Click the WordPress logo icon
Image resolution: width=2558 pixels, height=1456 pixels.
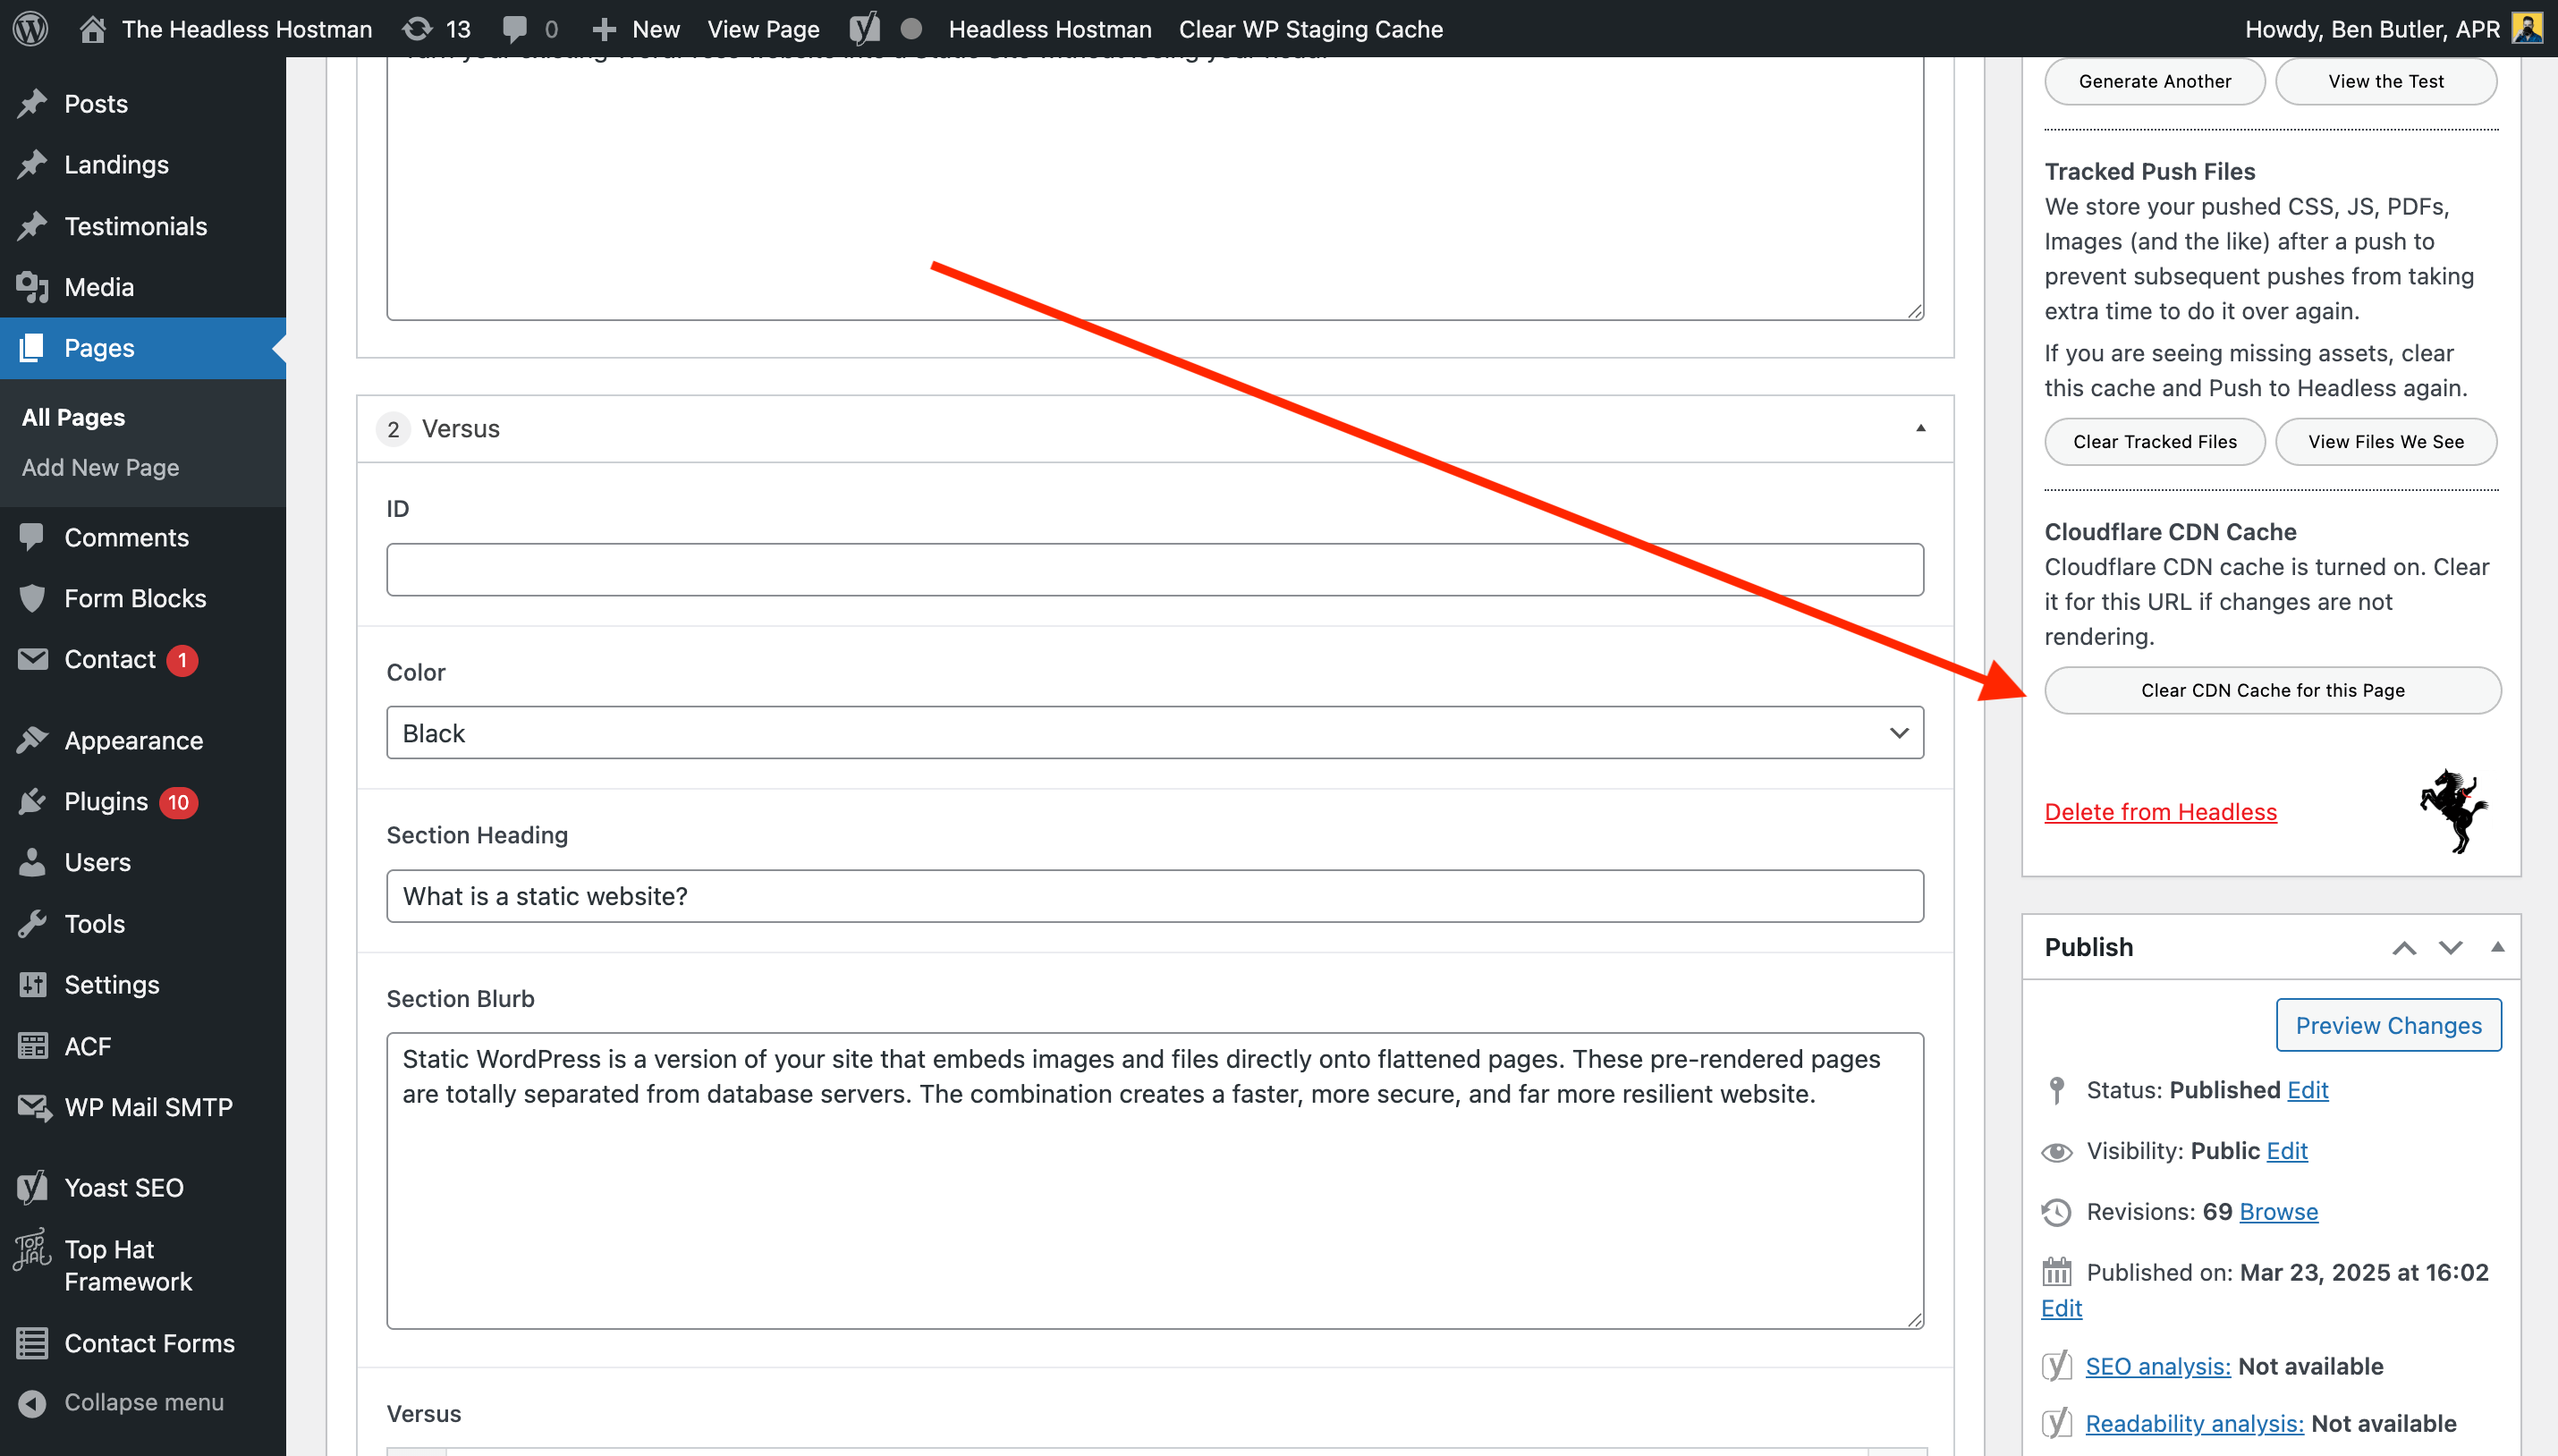(x=30, y=28)
